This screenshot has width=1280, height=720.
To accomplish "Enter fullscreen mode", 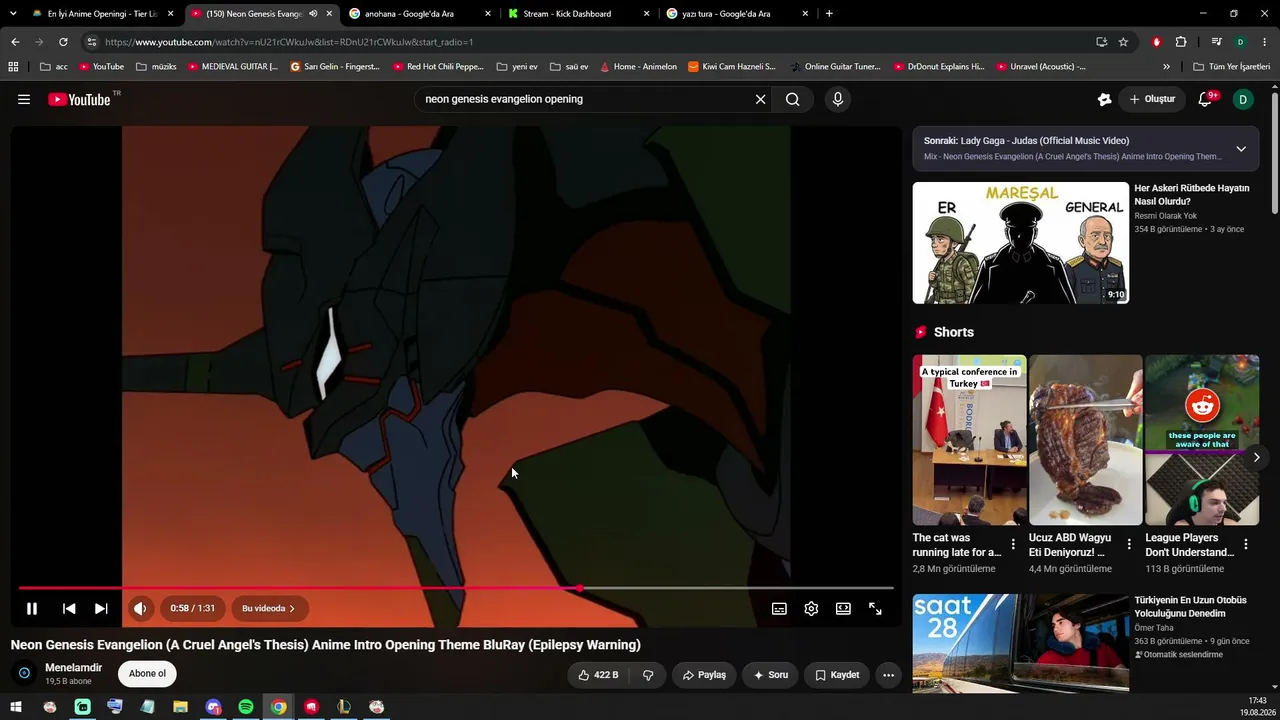I will tap(875, 608).
